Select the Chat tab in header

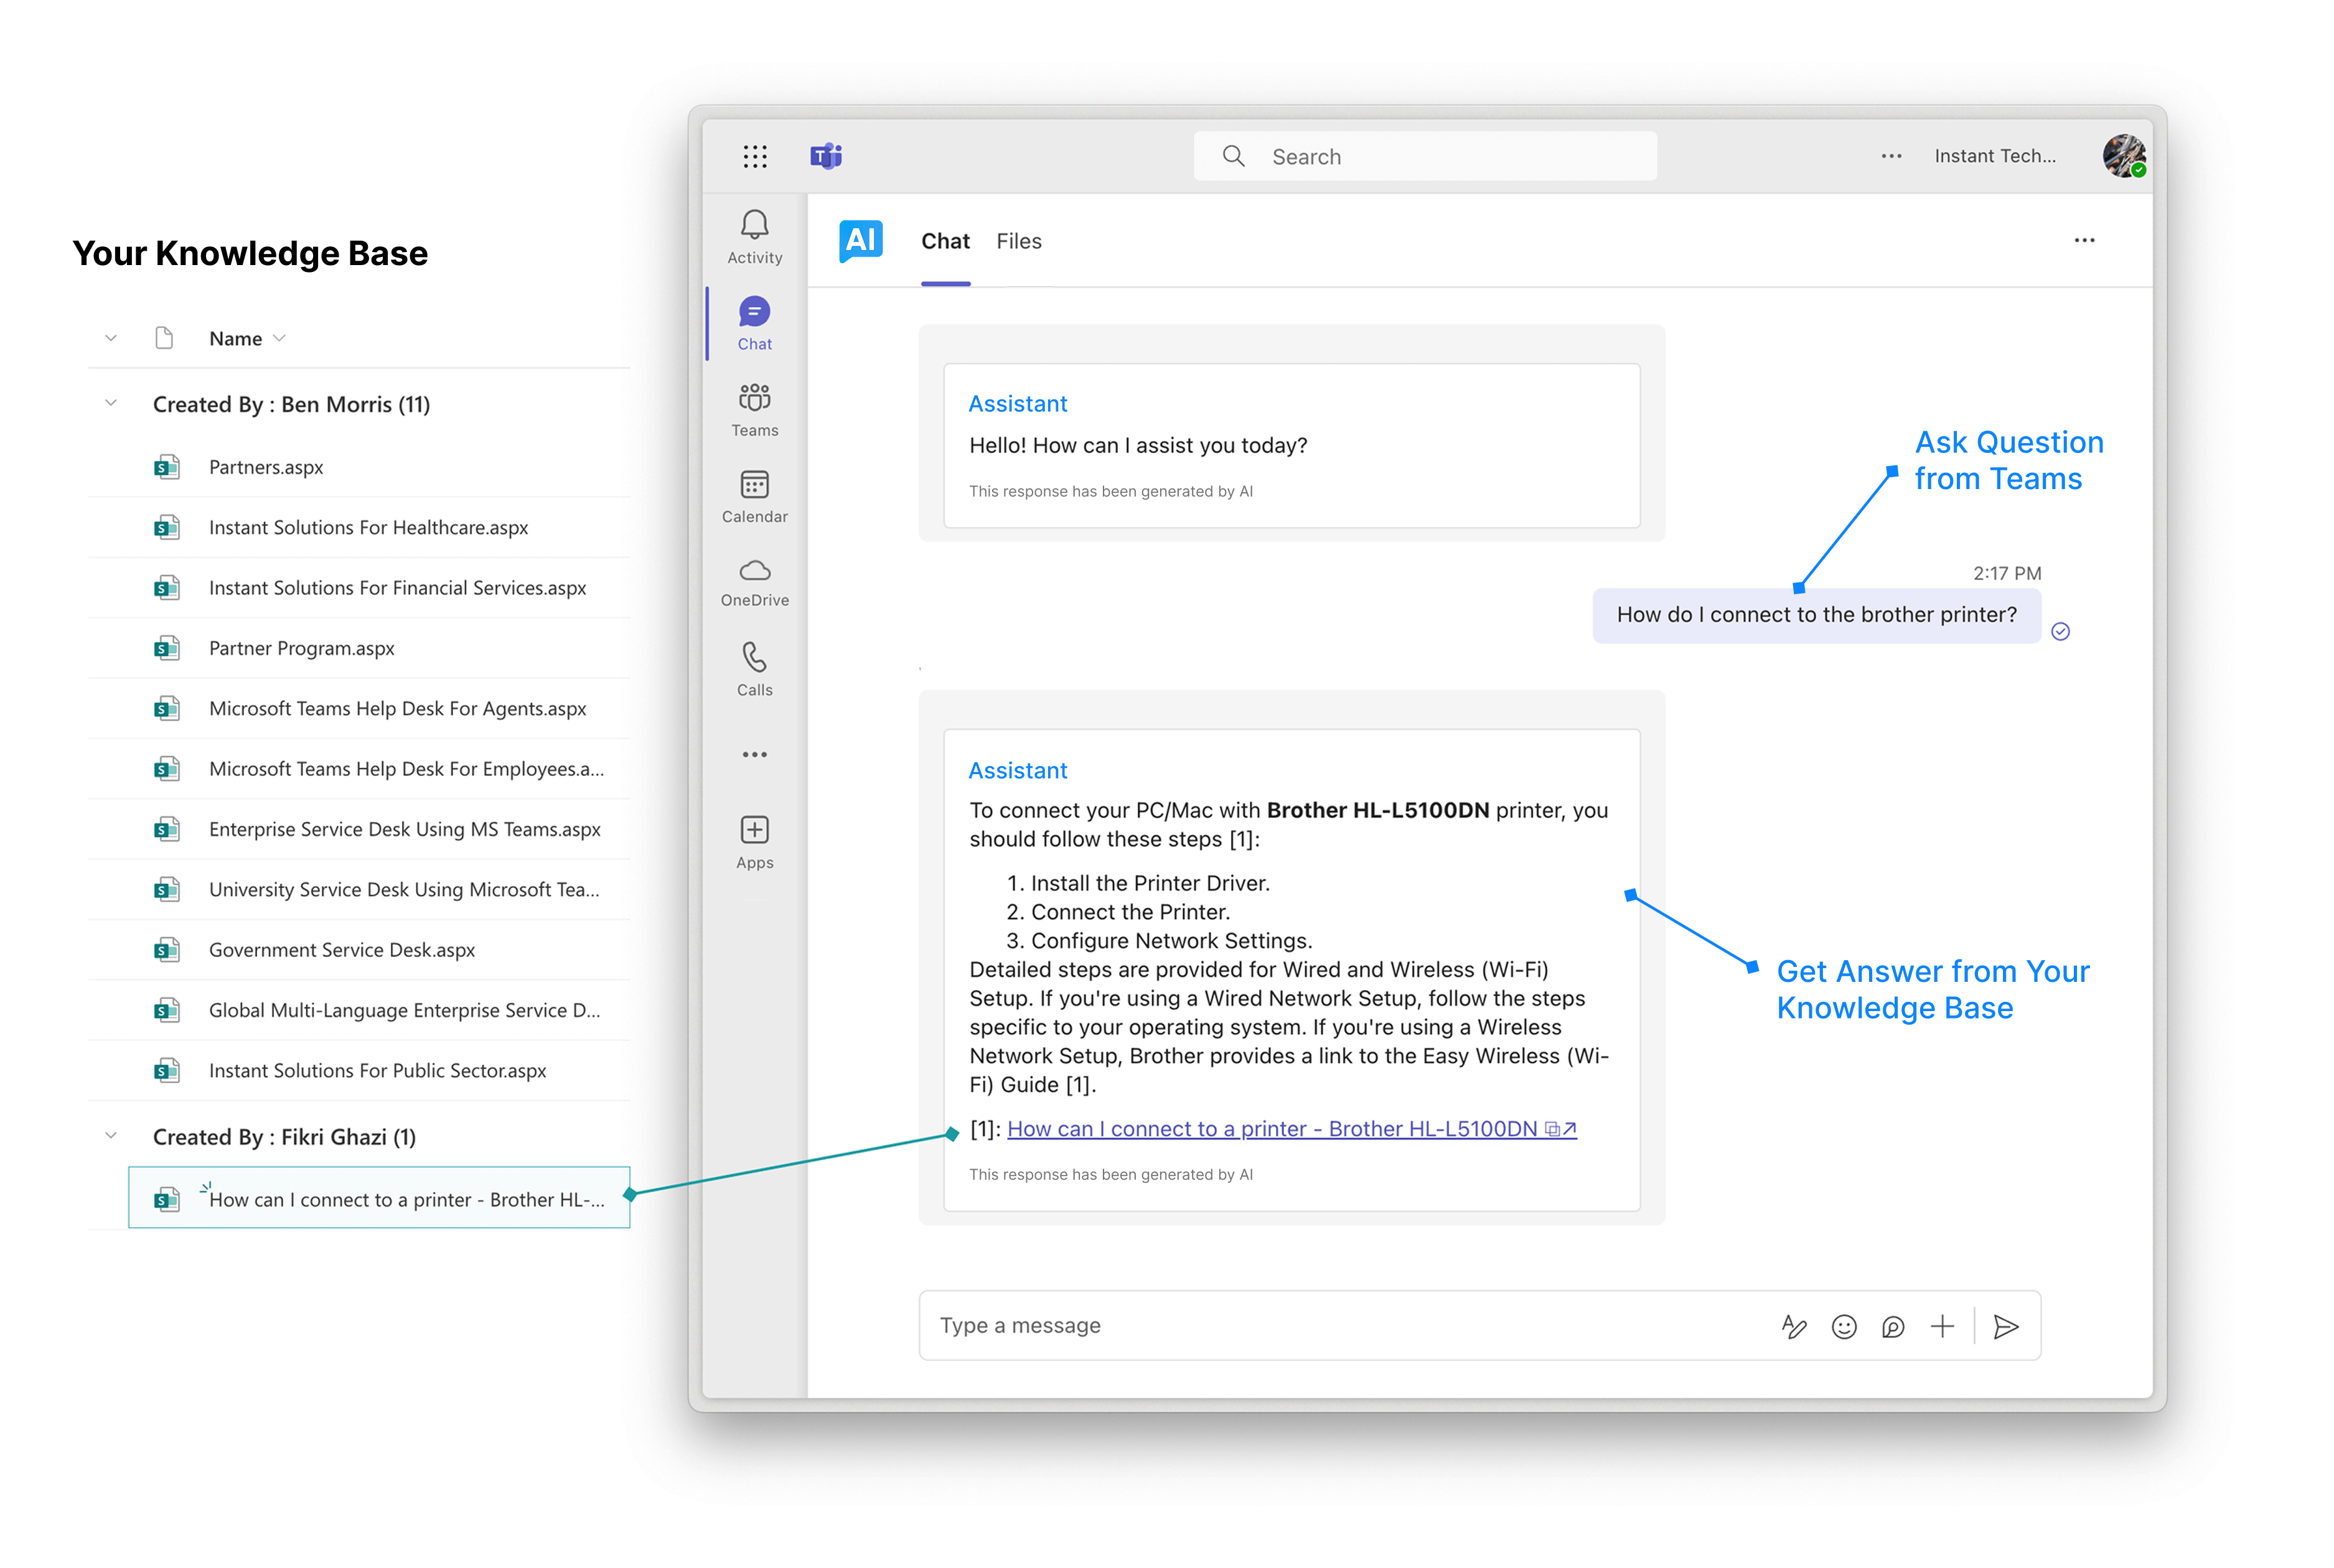pyautogui.click(x=944, y=241)
